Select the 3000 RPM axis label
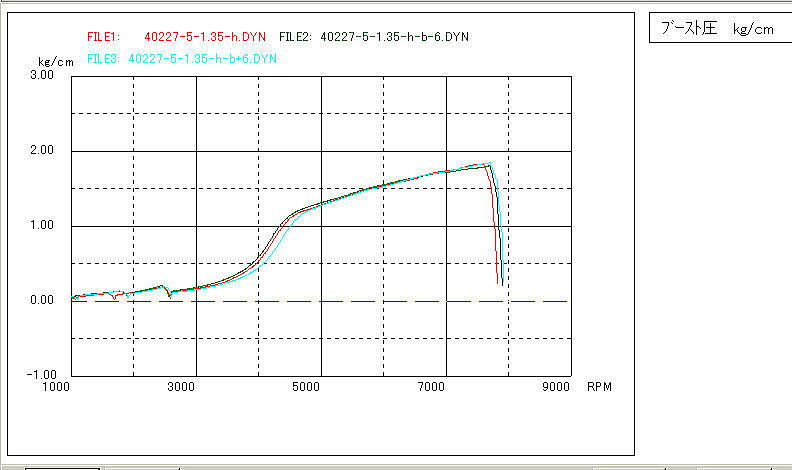792x470 pixels. pyautogui.click(x=181, y=387)
